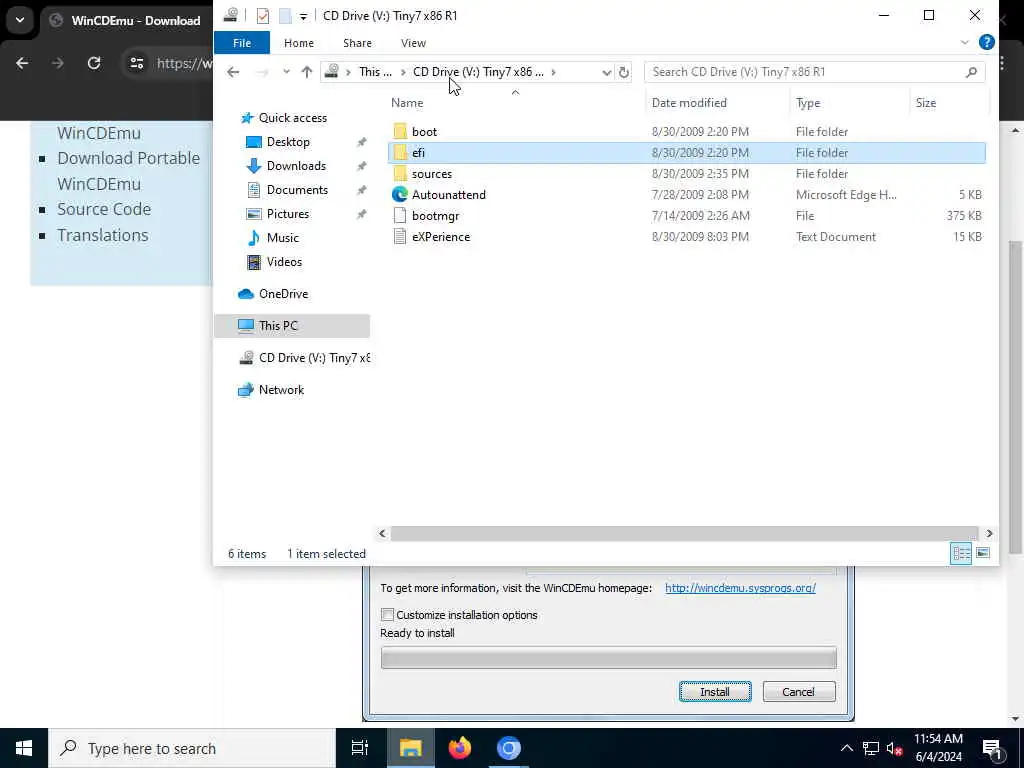The image size is (1024, 768).
Task: Open Downloads in navigation pane
Action: coord(296,166)
